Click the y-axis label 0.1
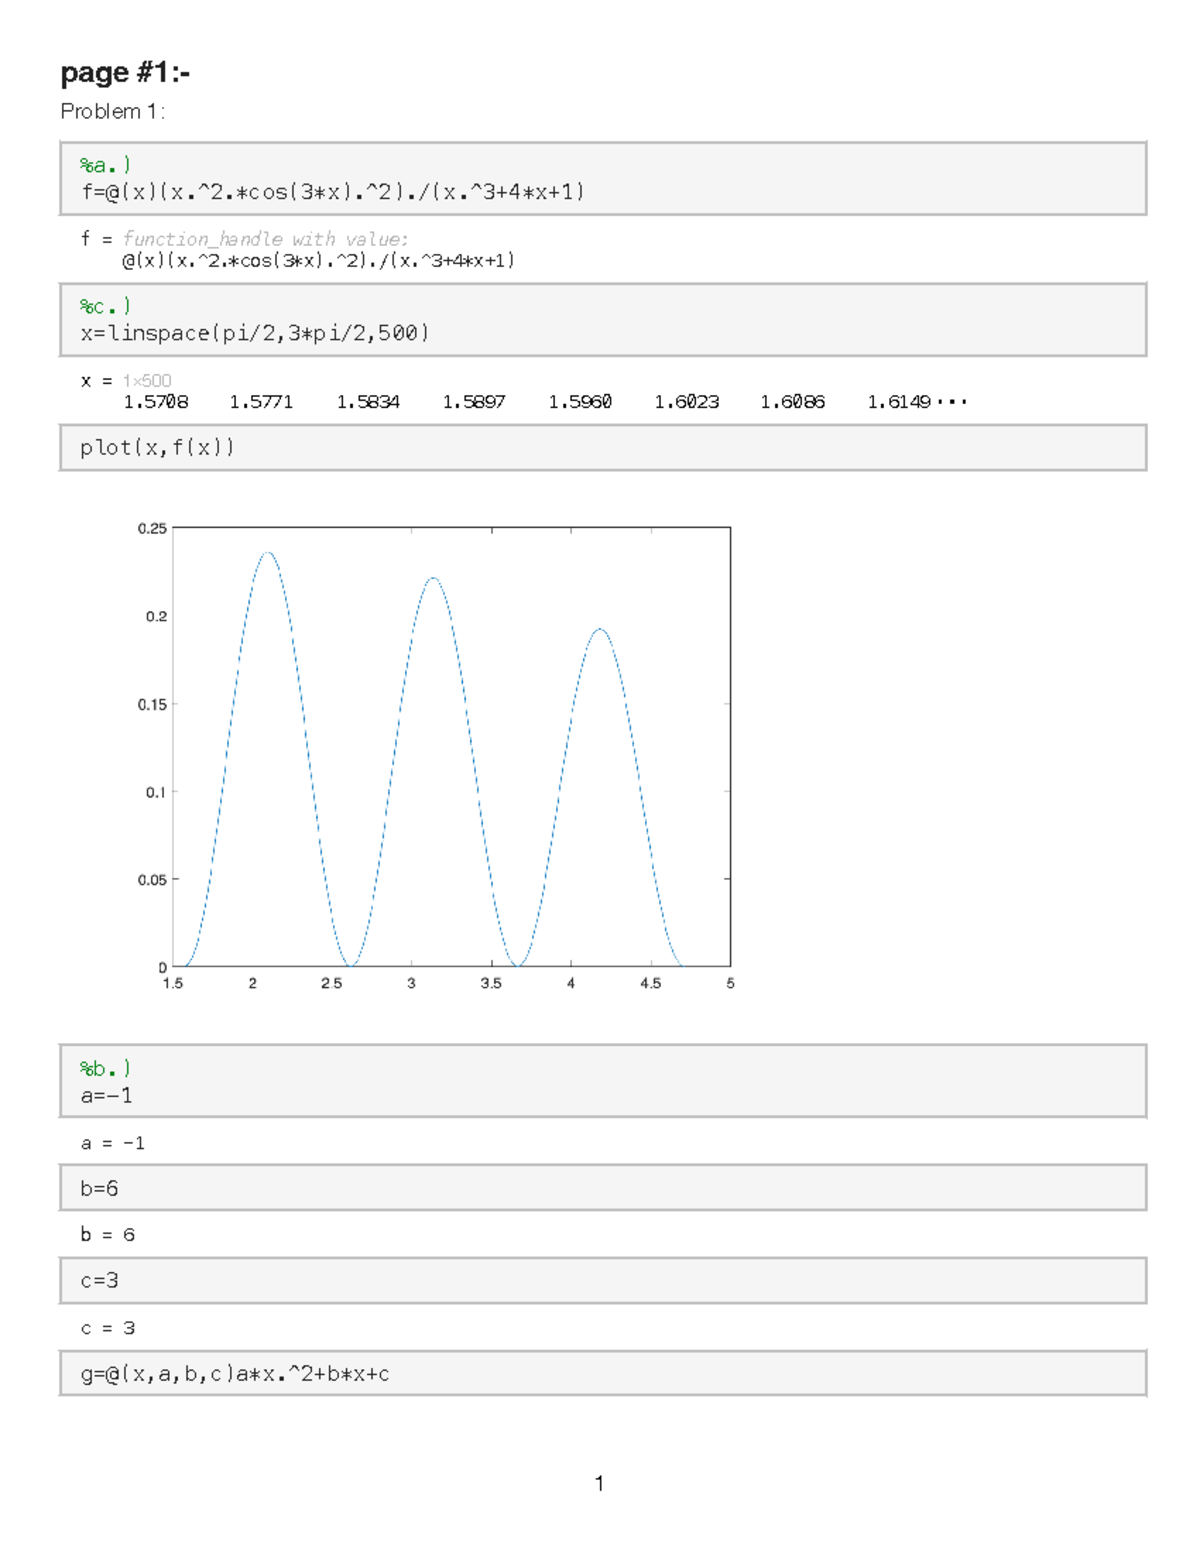The height and width of the screenshot is (1553, 1200). click(156, 793)
